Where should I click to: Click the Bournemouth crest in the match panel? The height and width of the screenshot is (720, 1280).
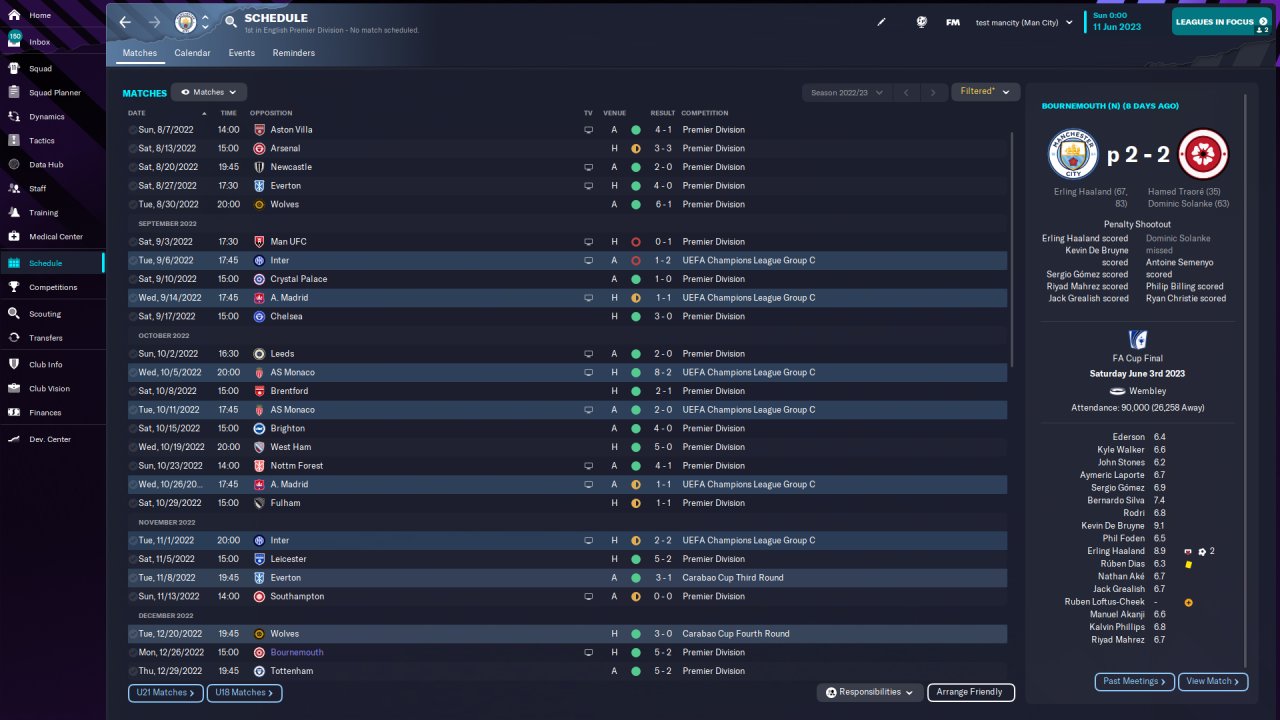[x=1203, y=154]
